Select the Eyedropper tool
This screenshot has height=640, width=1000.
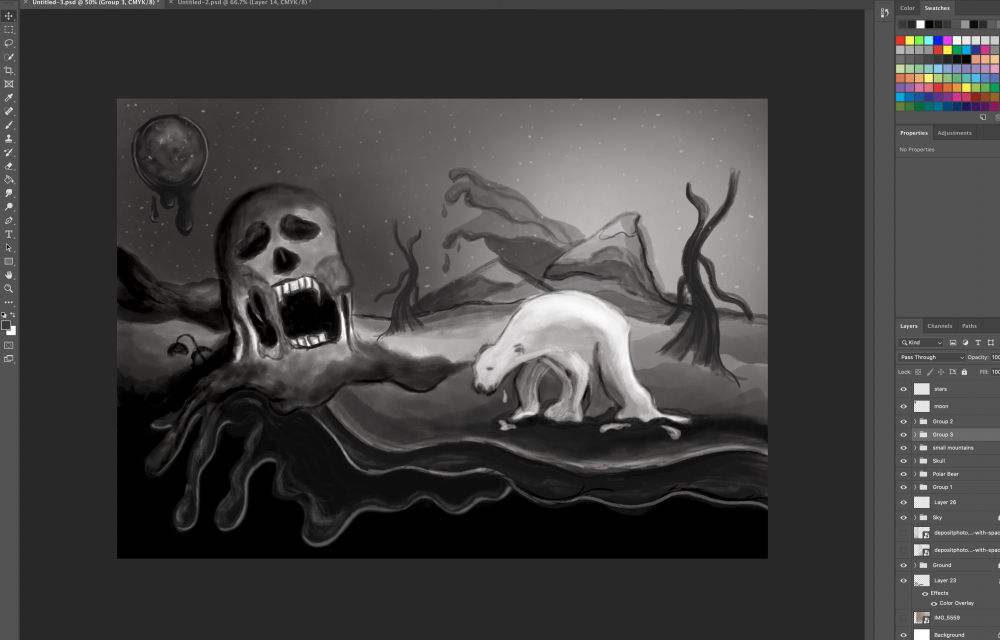[9, 98]
